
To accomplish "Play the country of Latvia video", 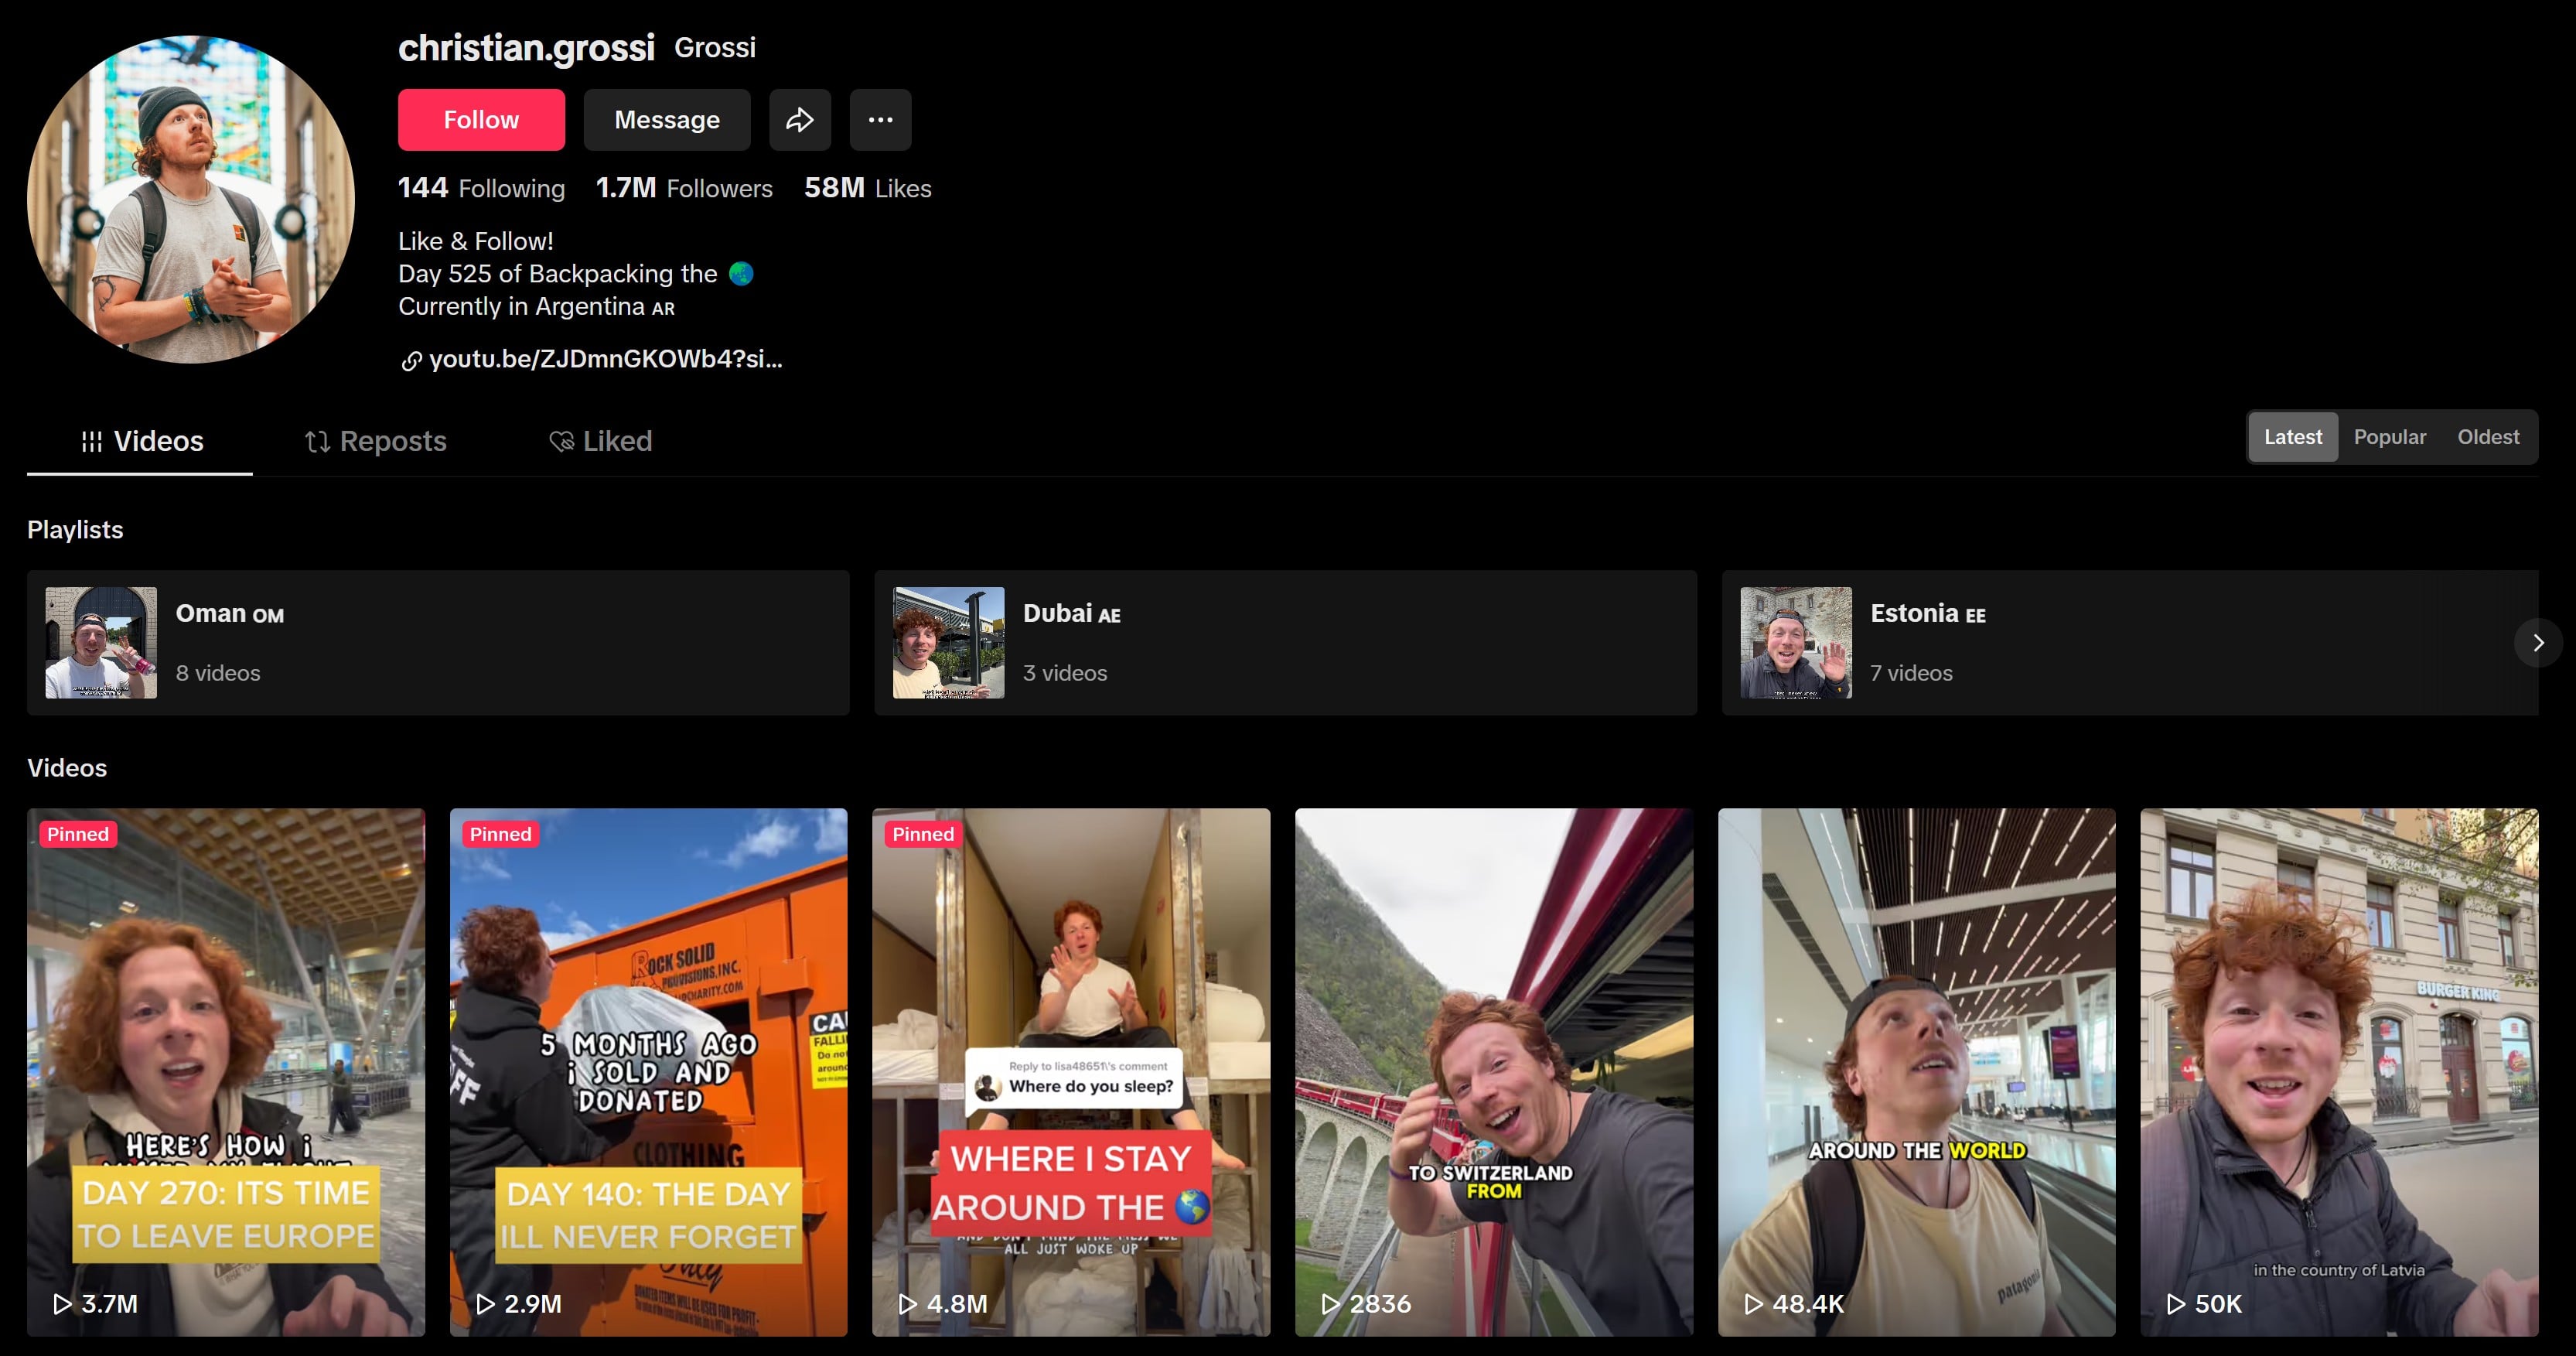I will tap(2339, 1072).
